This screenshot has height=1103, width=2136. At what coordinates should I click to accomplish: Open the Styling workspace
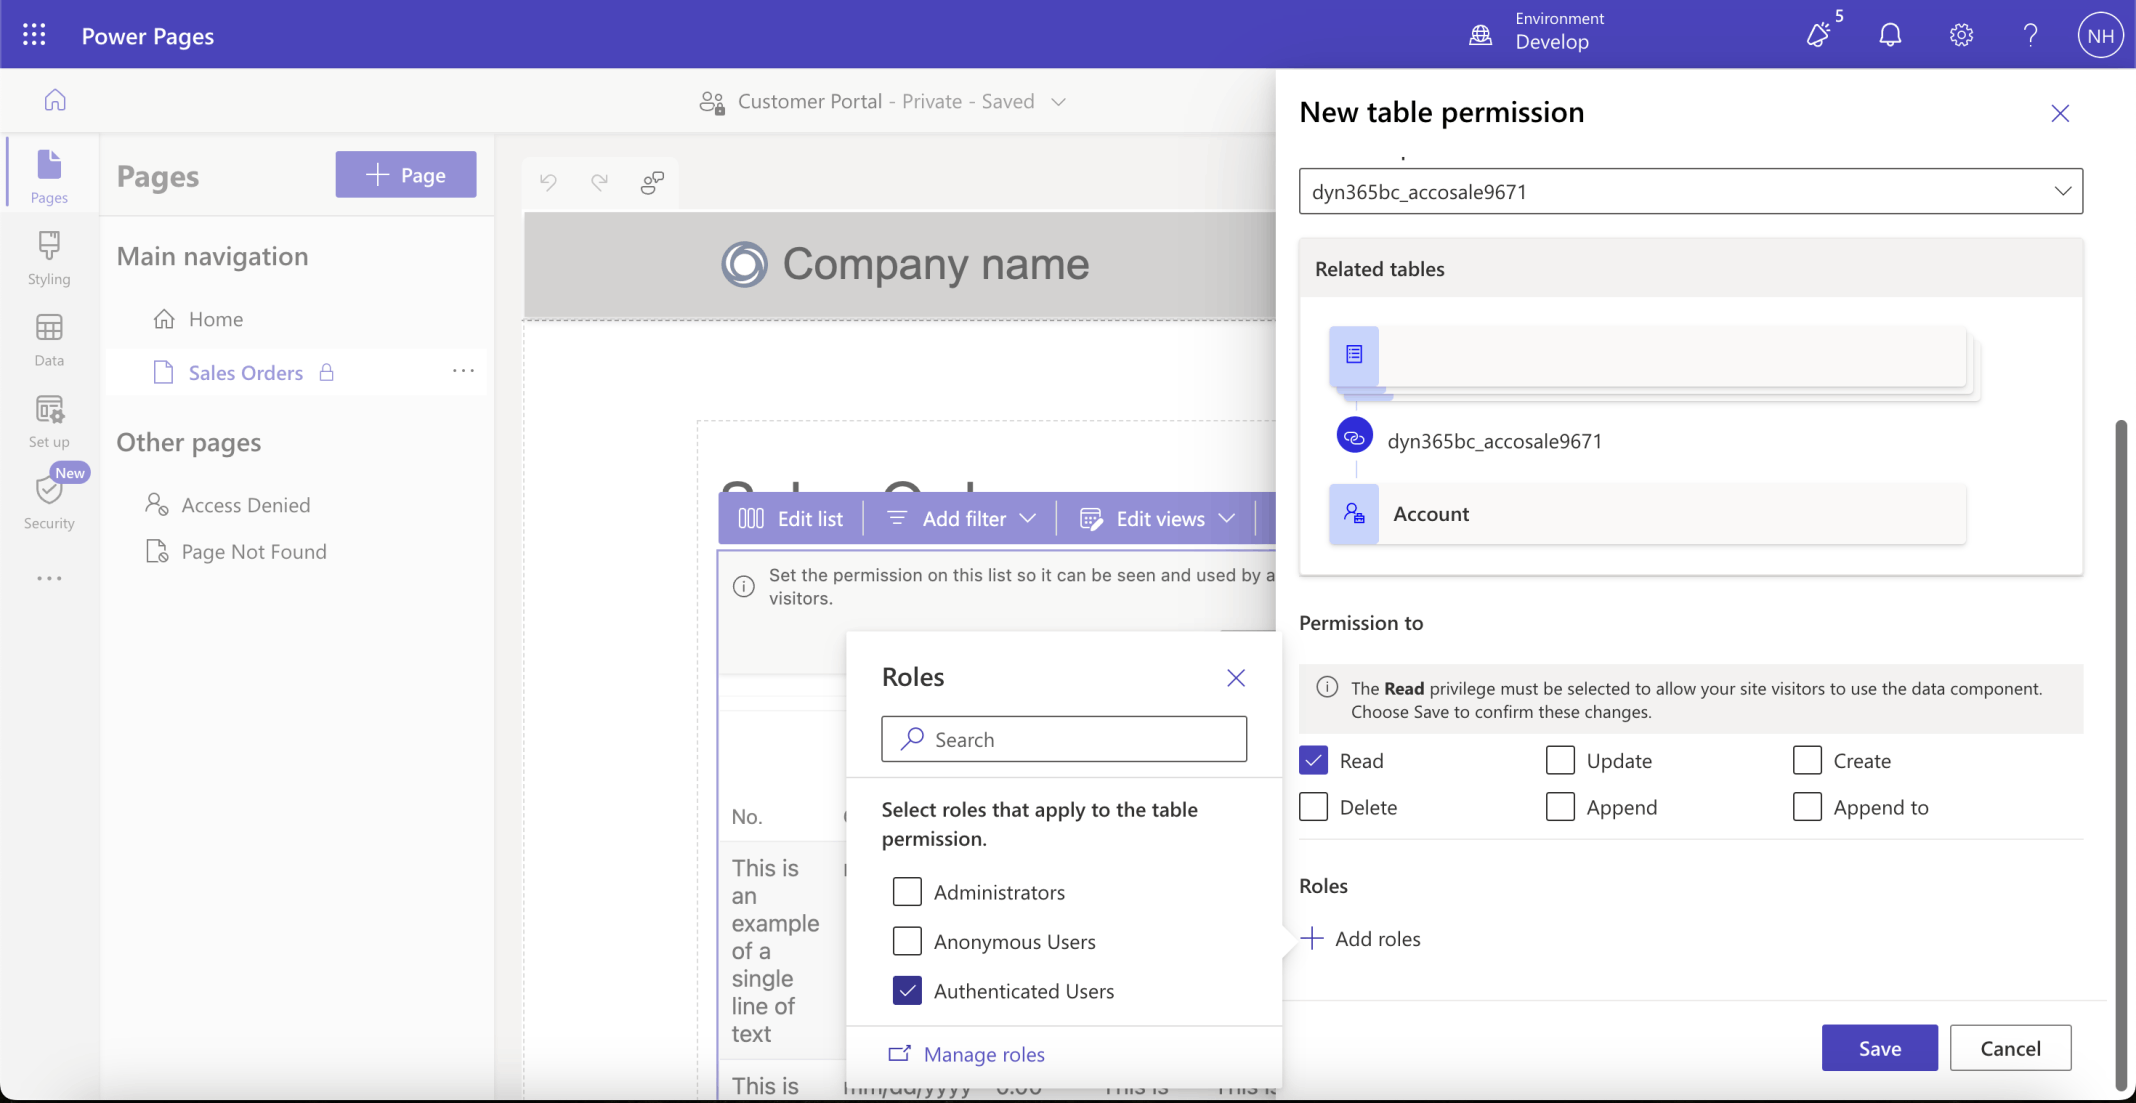(49, 257)
